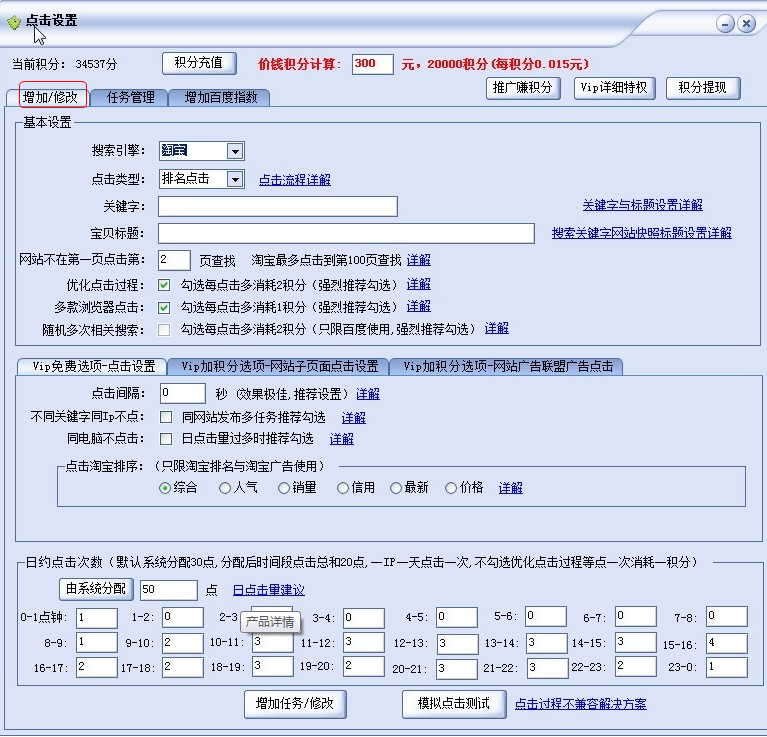767x737 pixels.
Task: Click the green shield app icon in title bar
Action: (14, 22)
